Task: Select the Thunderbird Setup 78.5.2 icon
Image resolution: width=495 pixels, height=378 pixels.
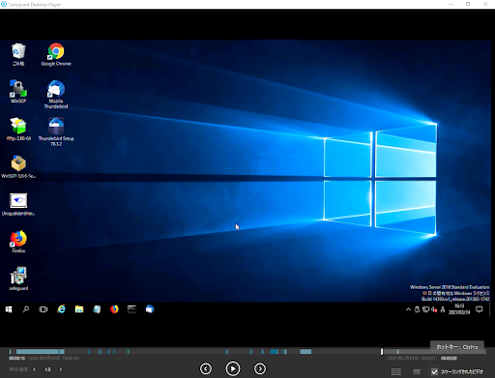Action: click(x=56, y=131)
